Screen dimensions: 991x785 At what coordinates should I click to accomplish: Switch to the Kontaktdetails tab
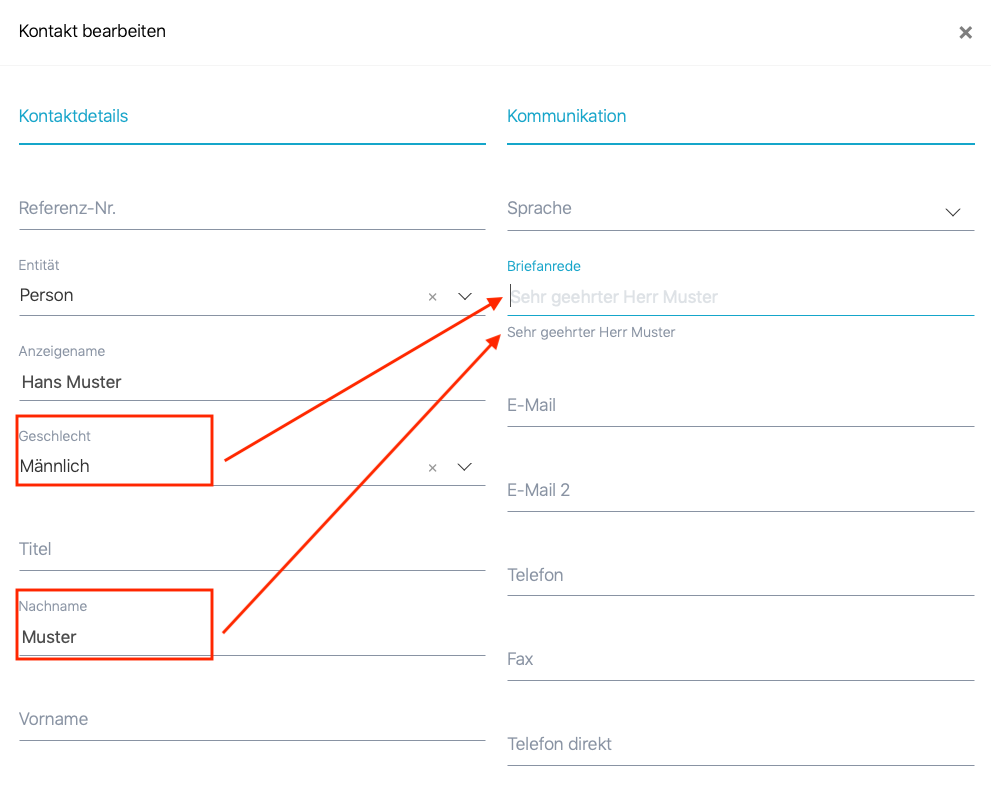click(x=73, y=116)
